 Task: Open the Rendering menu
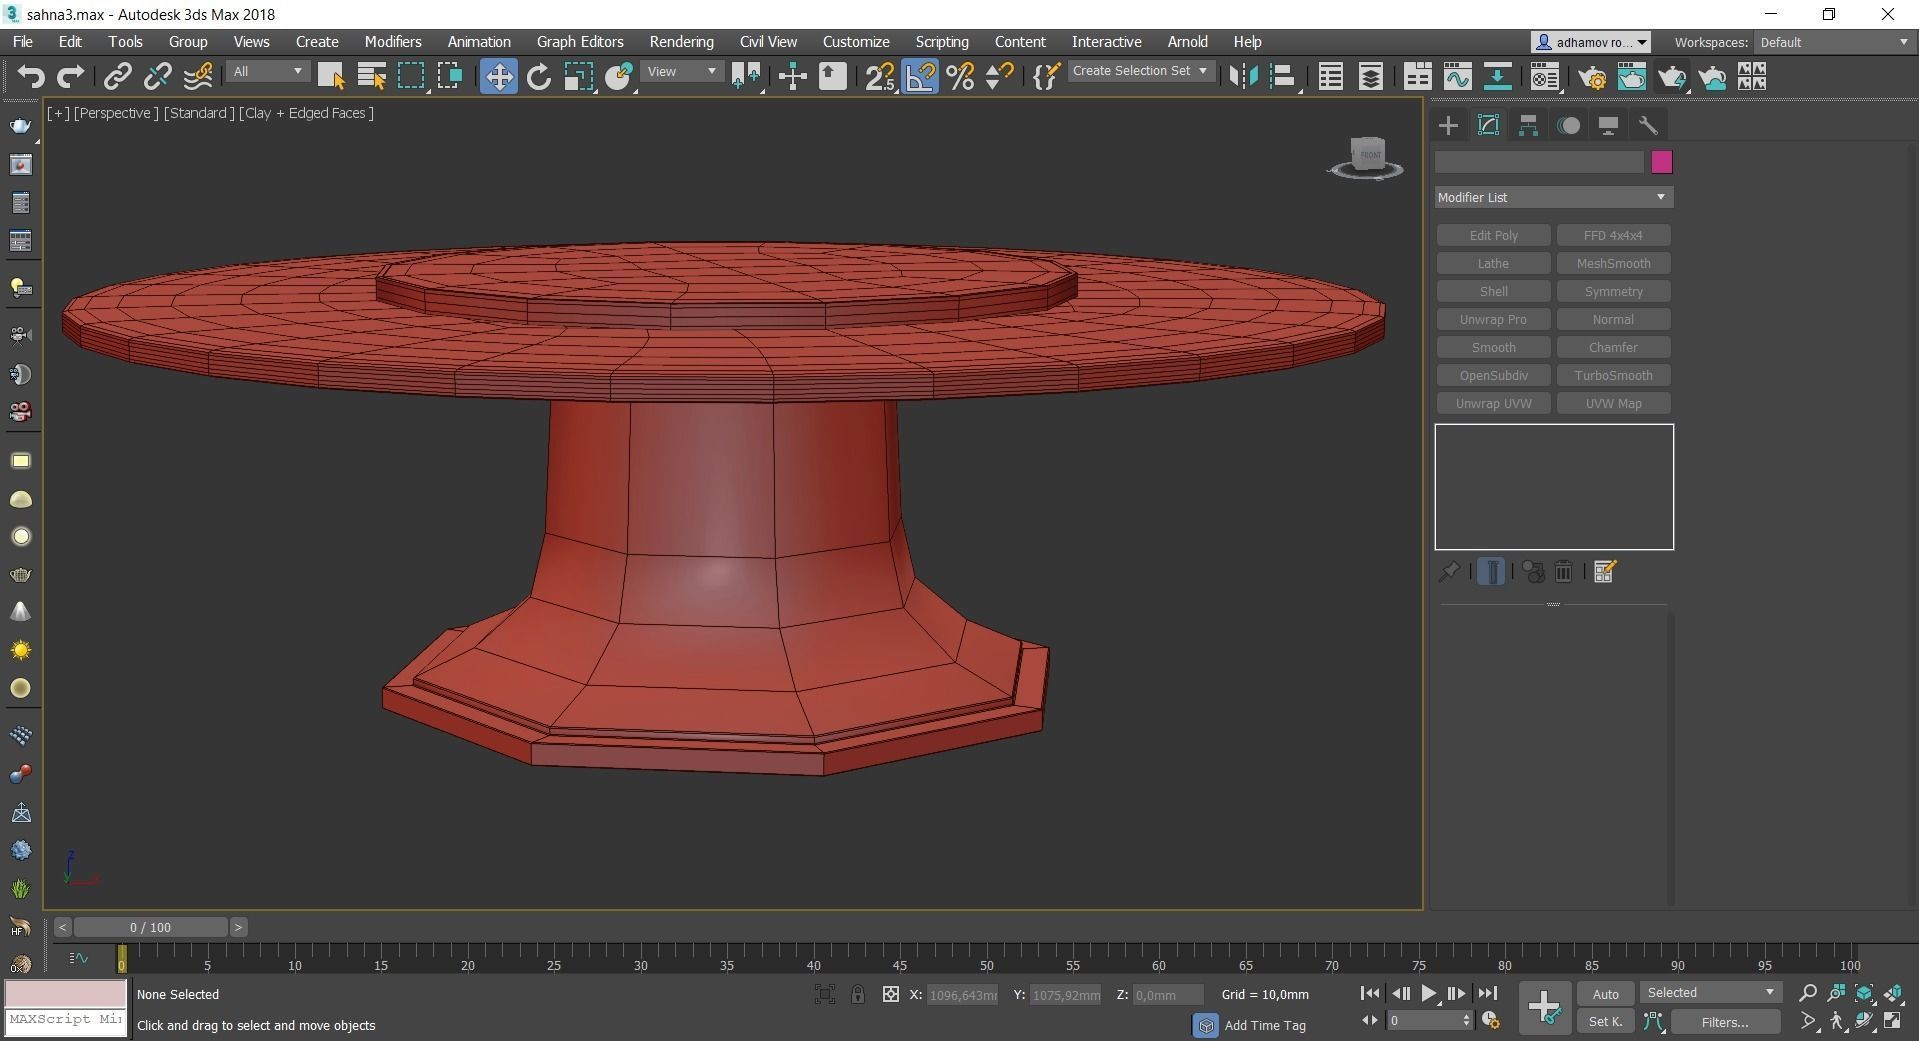point(681,42)
